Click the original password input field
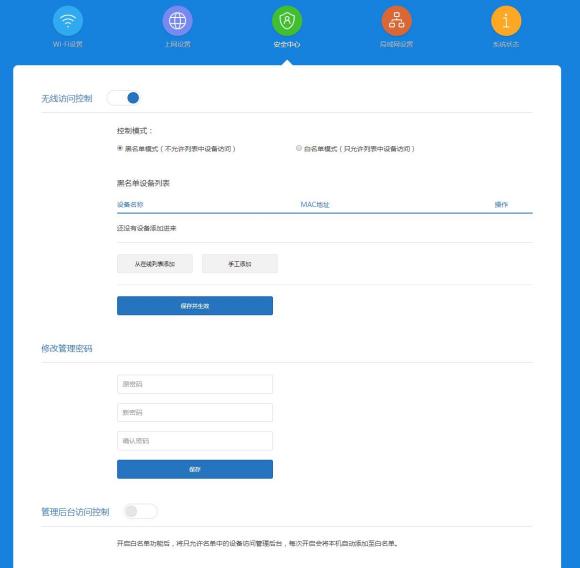 [x=195, y=384]
